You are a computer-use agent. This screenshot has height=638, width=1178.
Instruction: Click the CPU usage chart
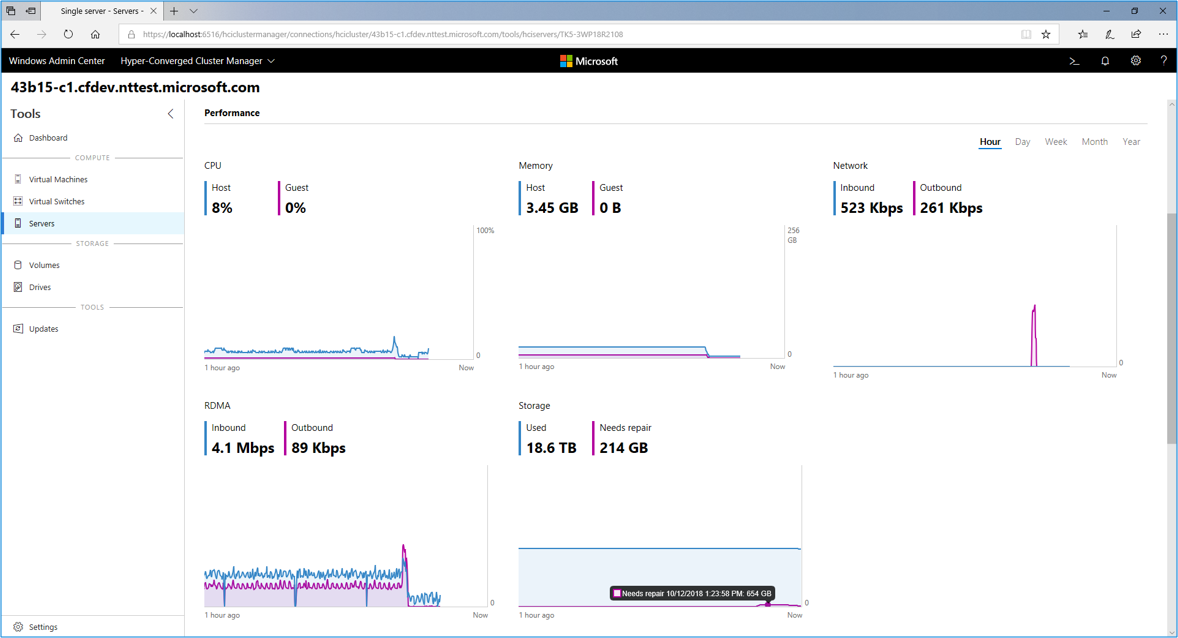coord(339,293)
